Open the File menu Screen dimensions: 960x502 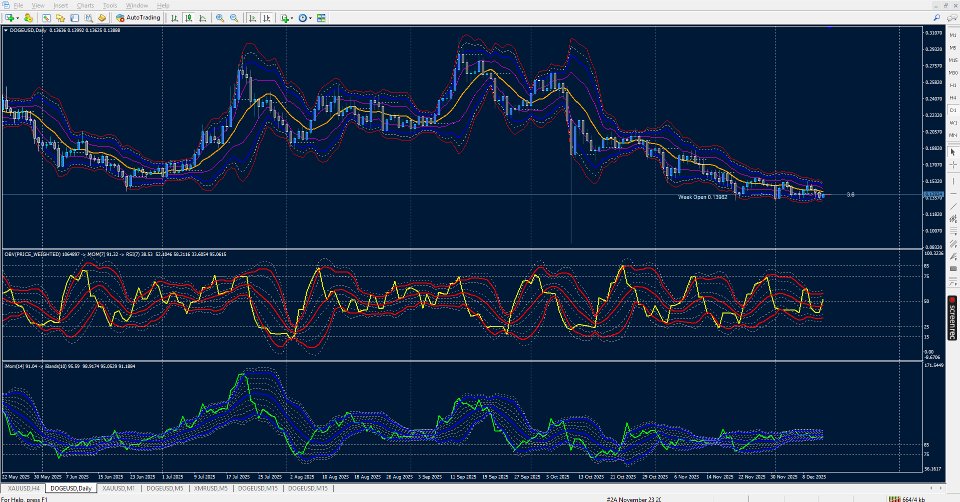[x=18, y=6]
